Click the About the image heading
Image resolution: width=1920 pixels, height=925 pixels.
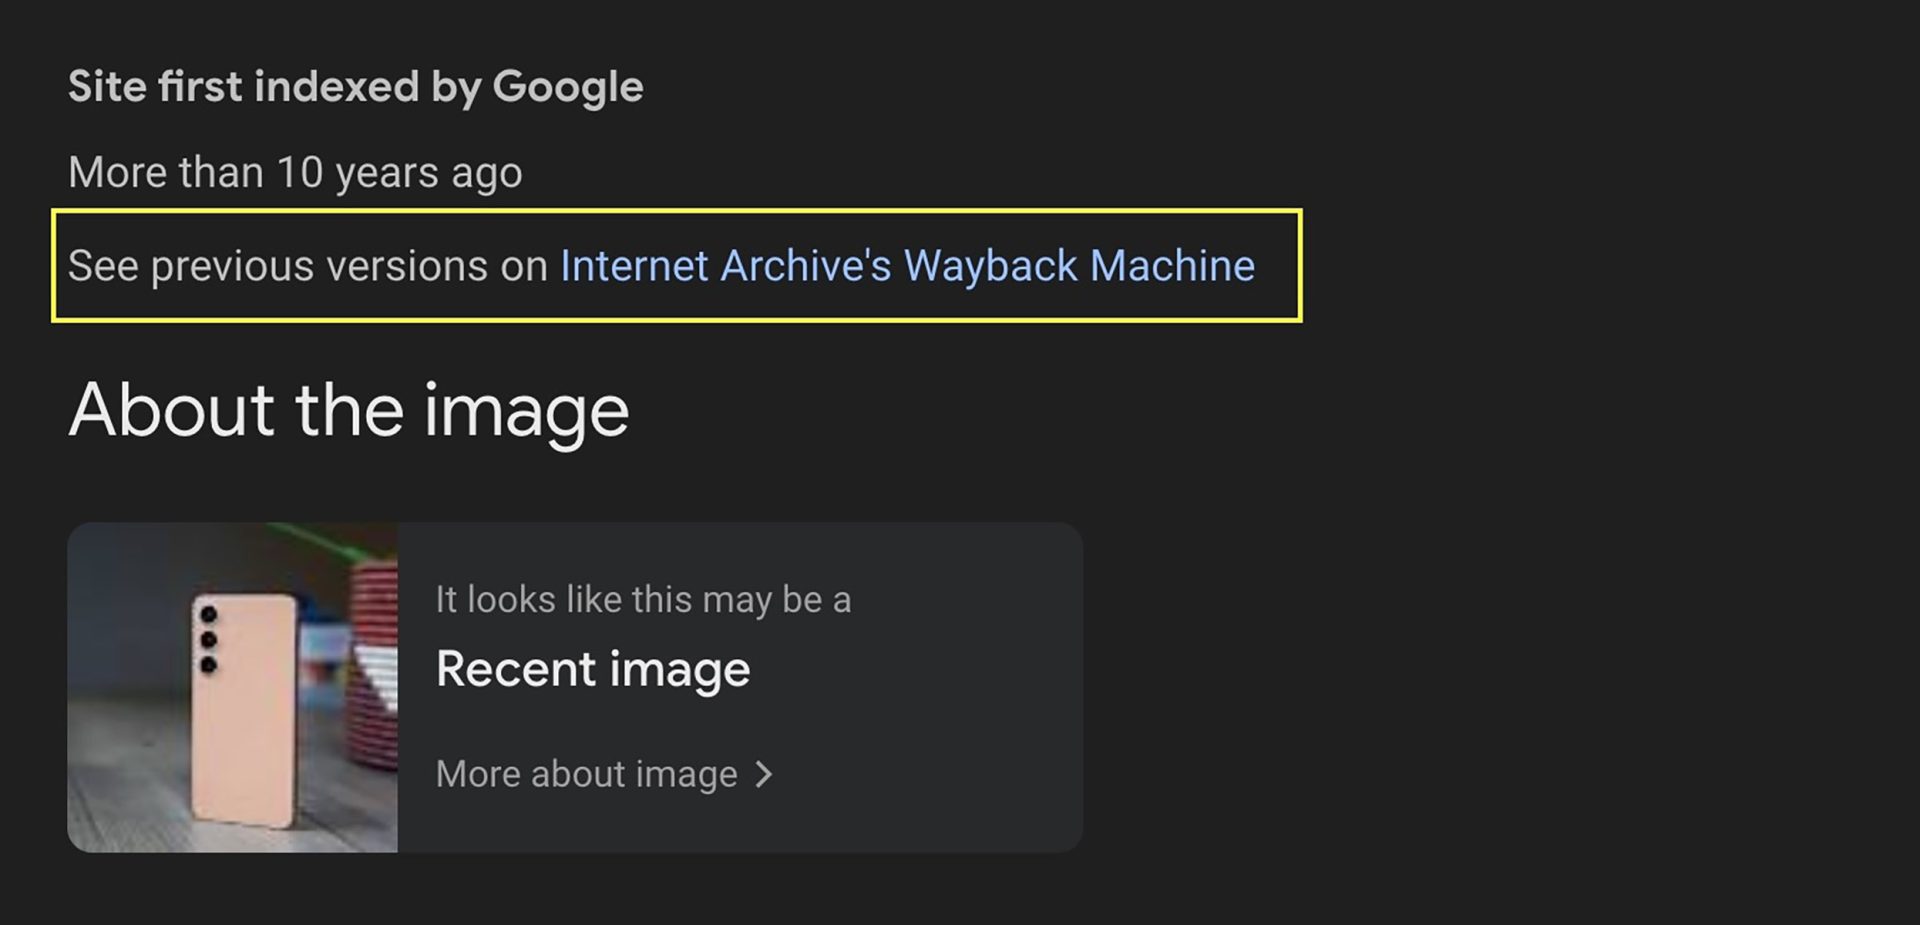pos(348,410)
